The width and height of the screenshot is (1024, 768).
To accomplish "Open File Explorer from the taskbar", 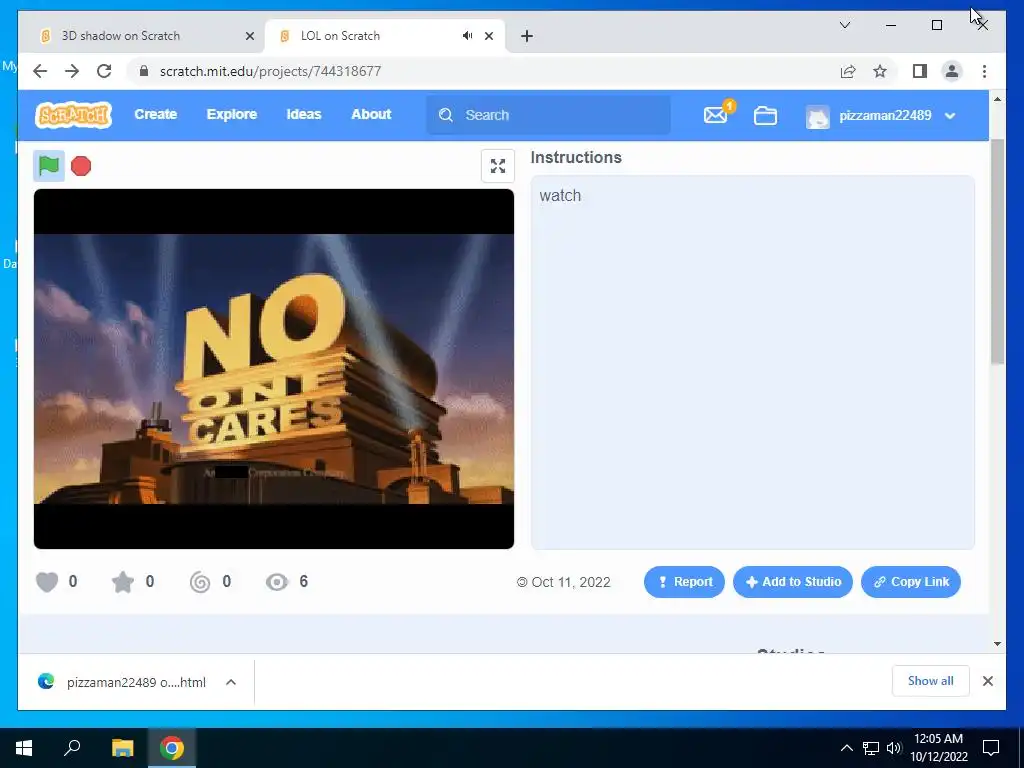I will (x=122, y=748).
